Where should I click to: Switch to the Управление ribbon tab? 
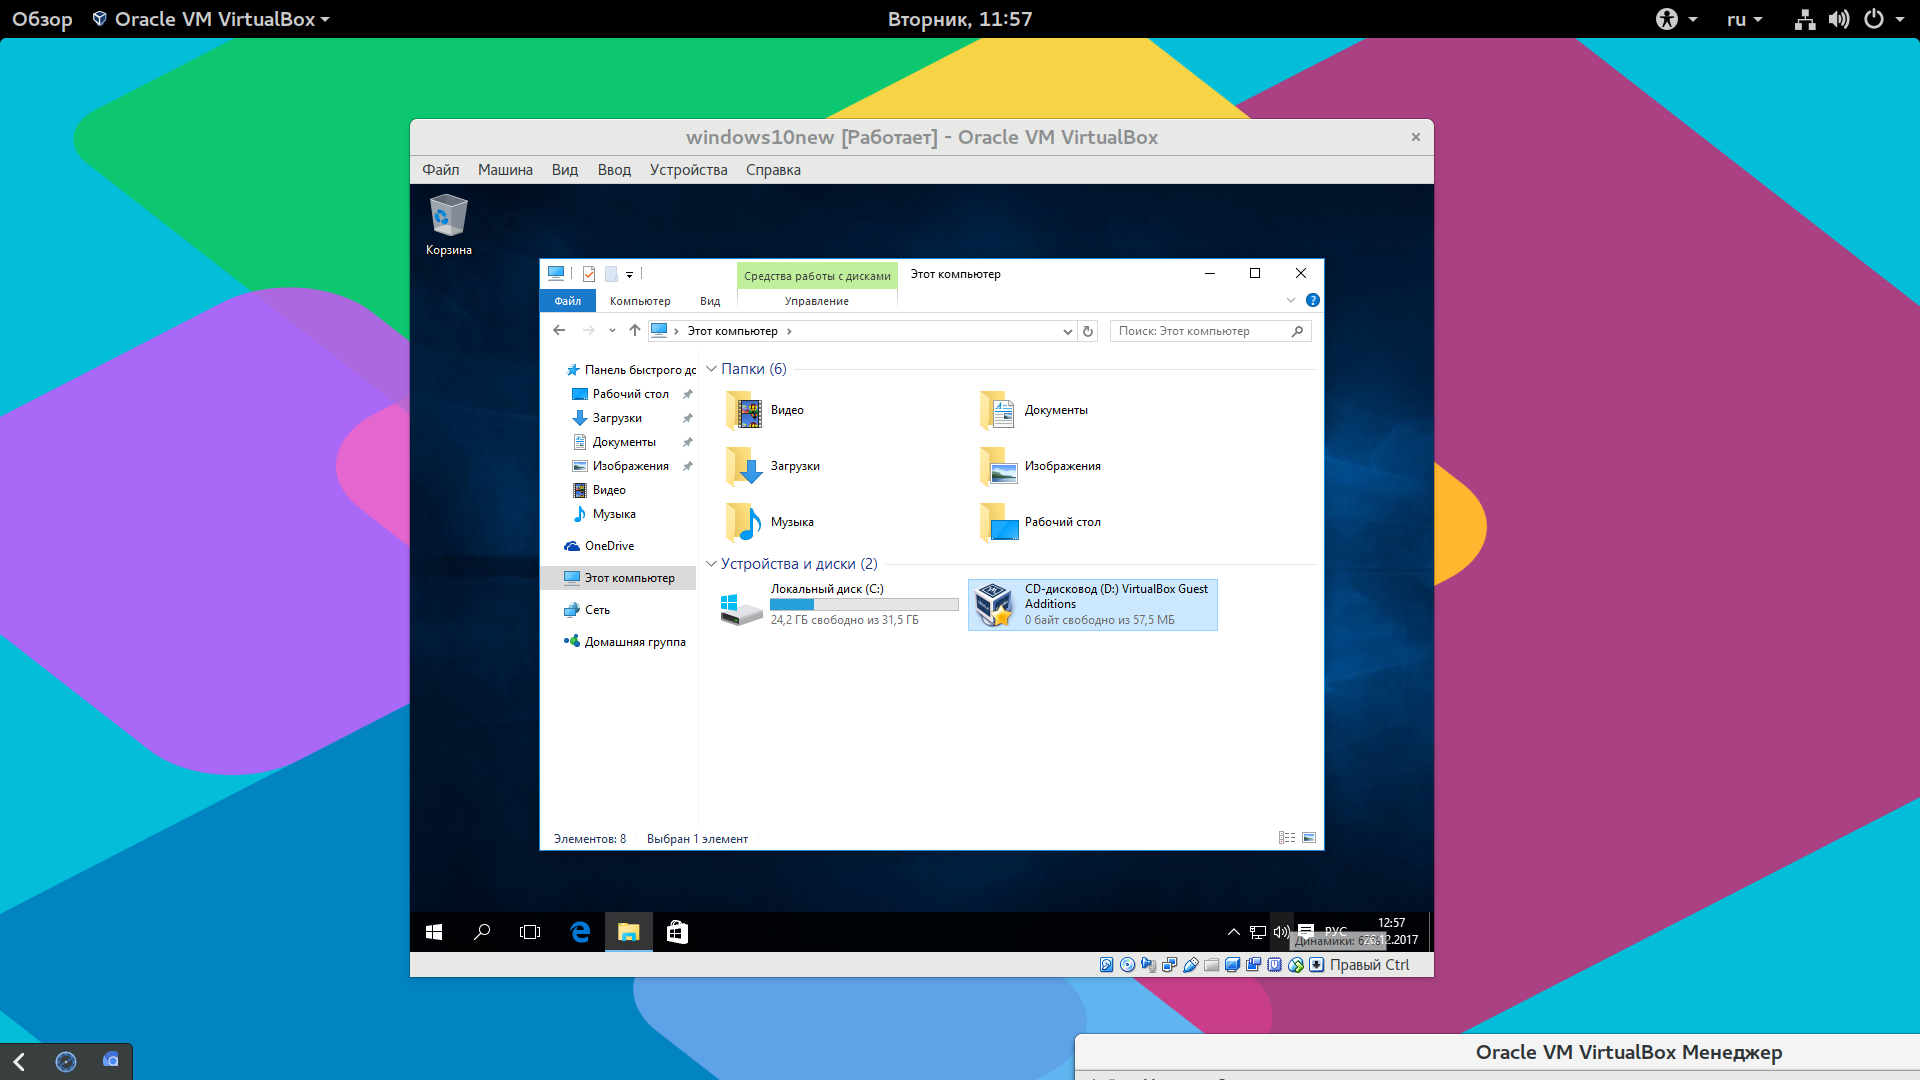817,301
